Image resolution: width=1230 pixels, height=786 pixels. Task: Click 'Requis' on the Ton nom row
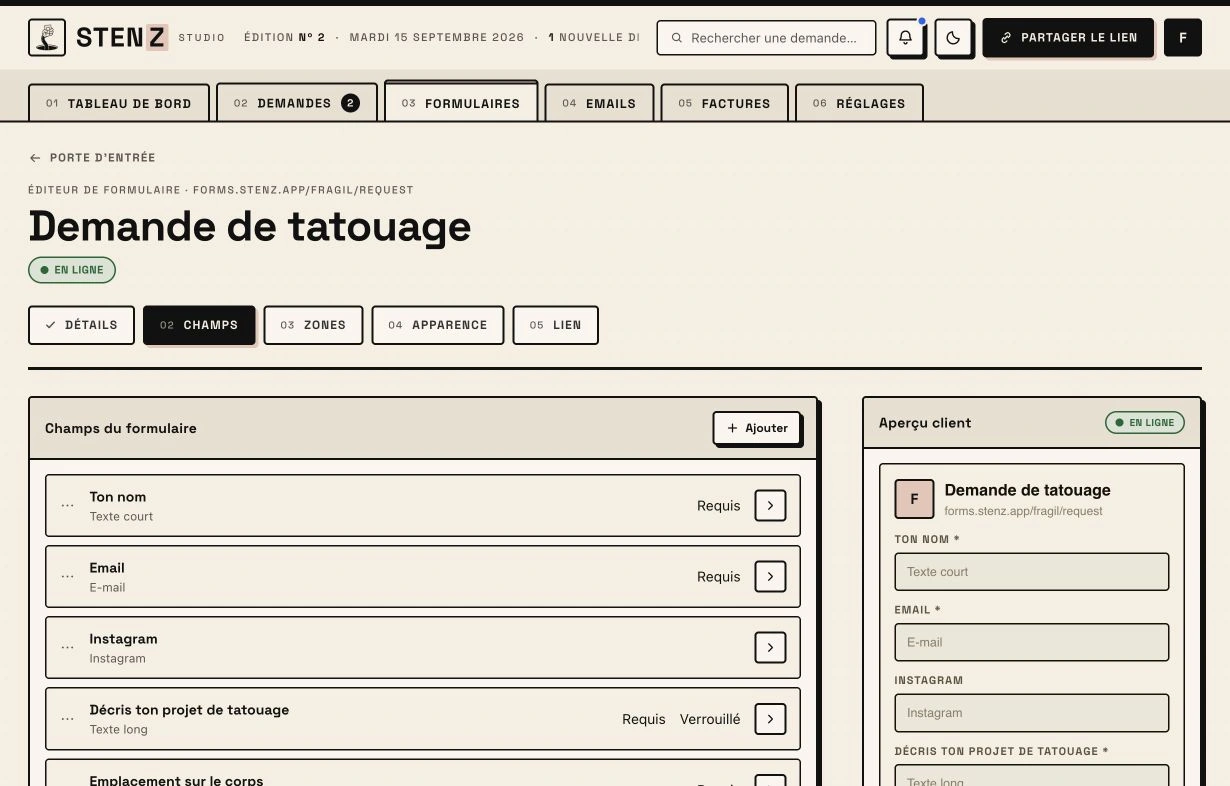tap(719, 506)
